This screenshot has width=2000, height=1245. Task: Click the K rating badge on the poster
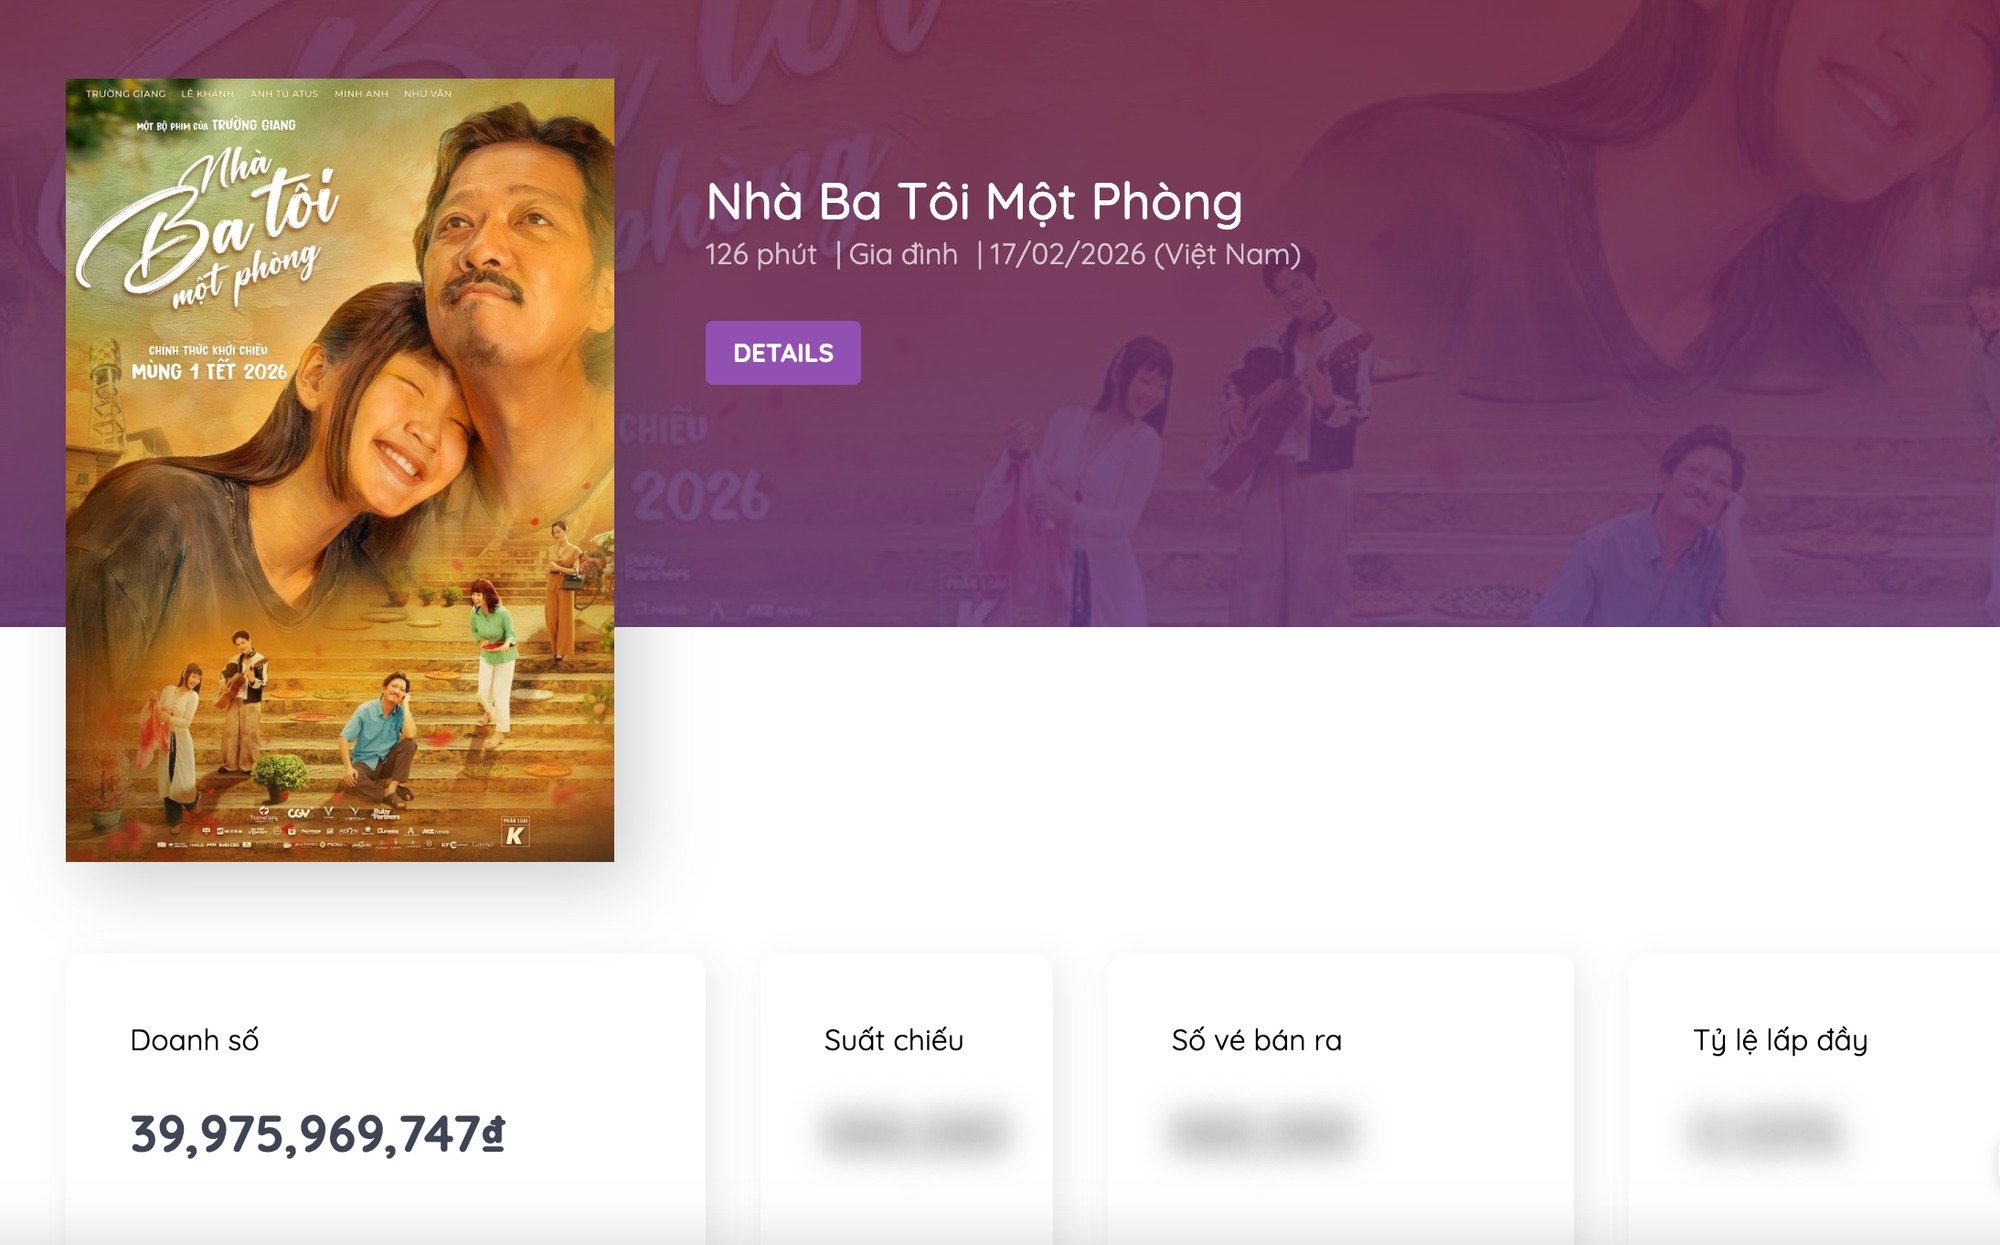click(x=514, y=834)
